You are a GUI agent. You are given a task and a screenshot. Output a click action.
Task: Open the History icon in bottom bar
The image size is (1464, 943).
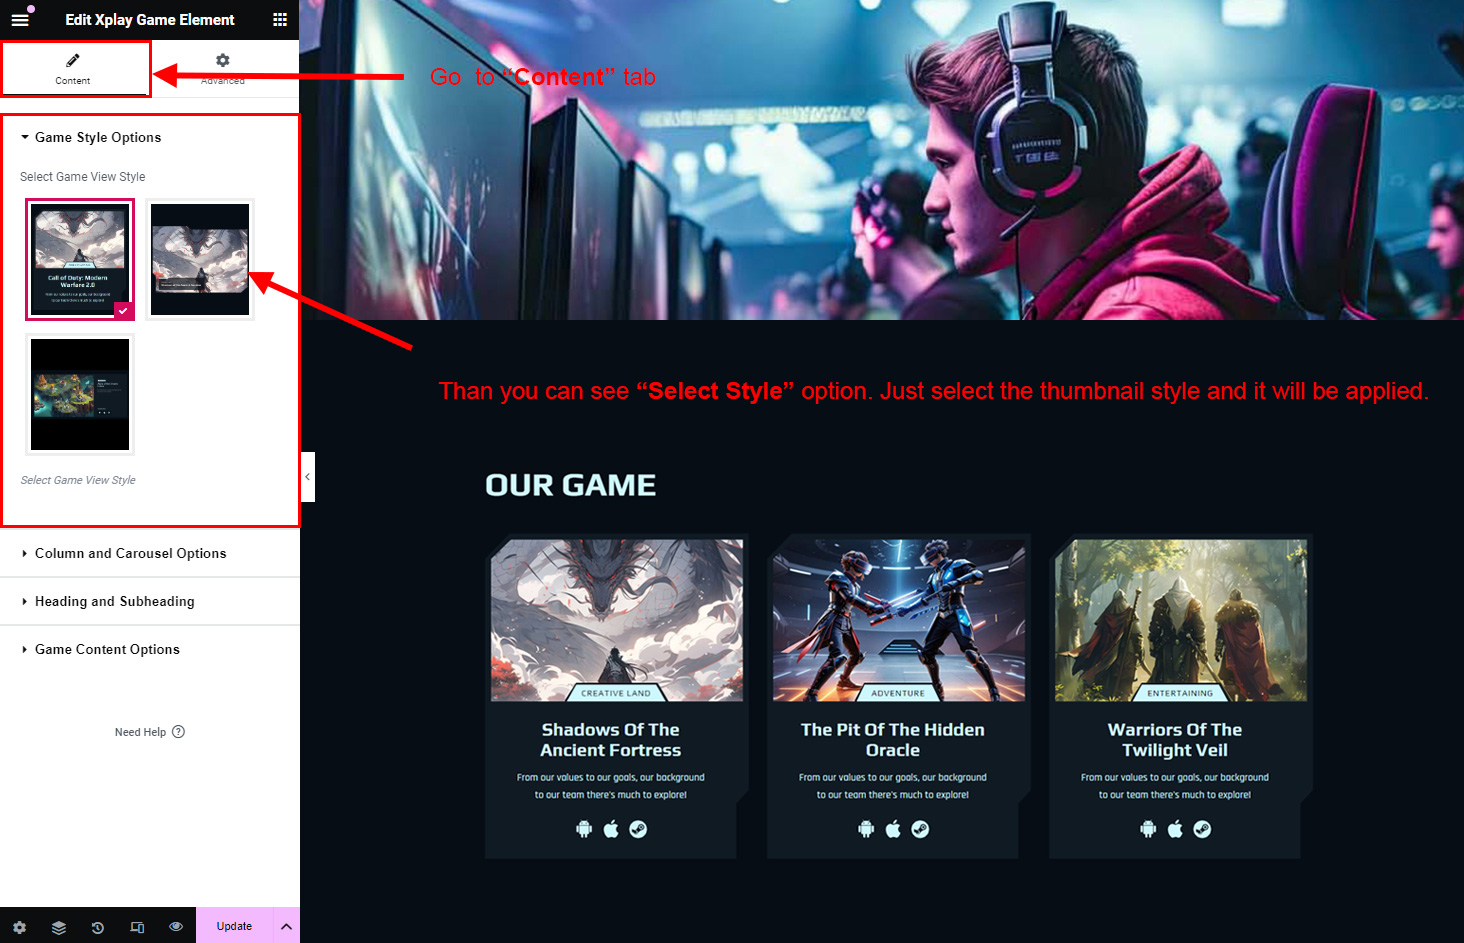click(98, 927)
